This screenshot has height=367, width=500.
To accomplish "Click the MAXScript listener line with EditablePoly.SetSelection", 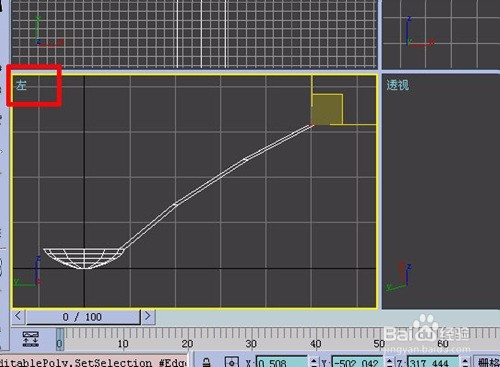I will point(93,362).
